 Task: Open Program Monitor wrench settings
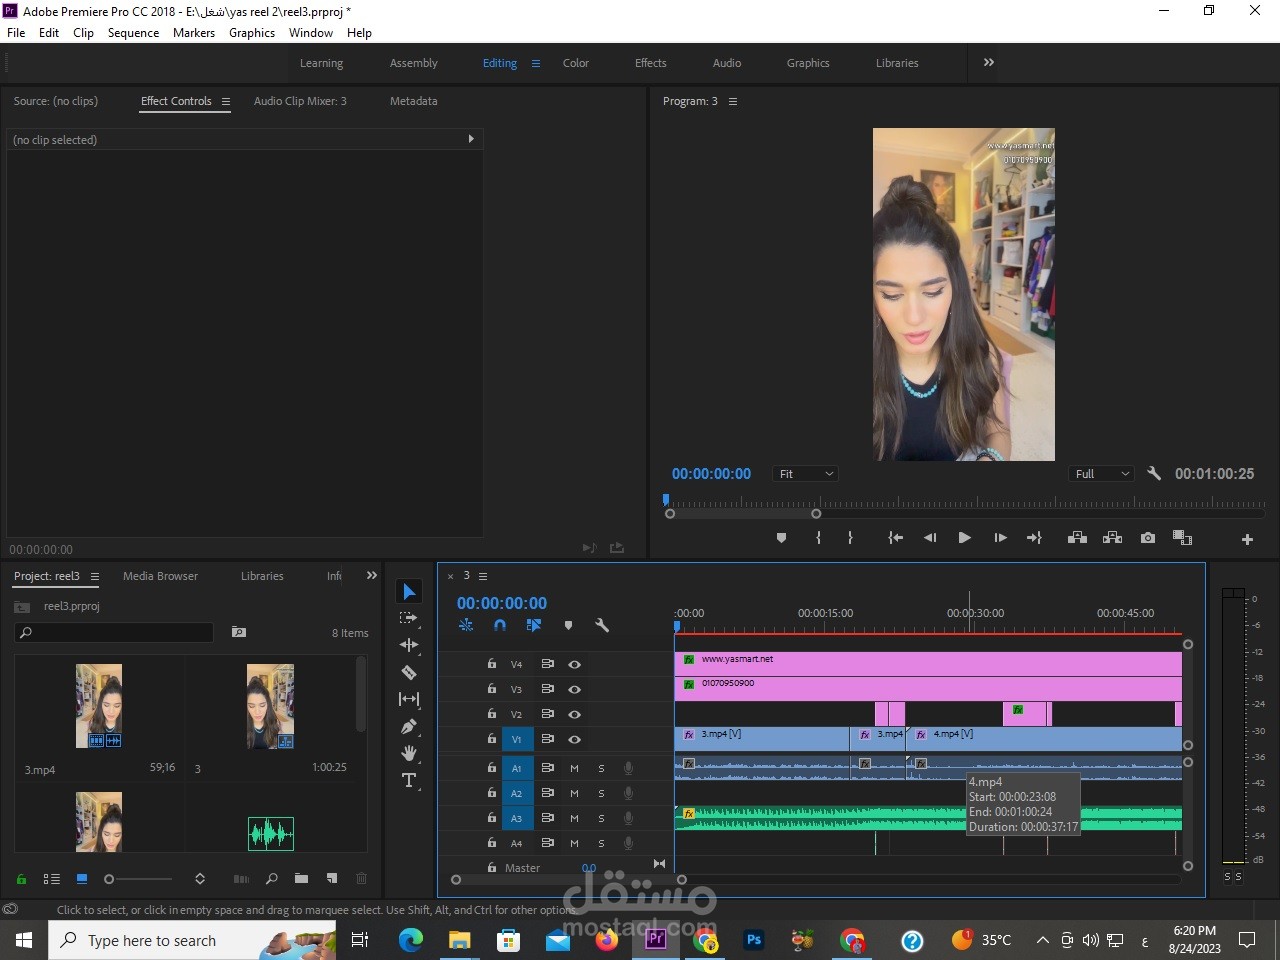click(x=1154, y=474)
